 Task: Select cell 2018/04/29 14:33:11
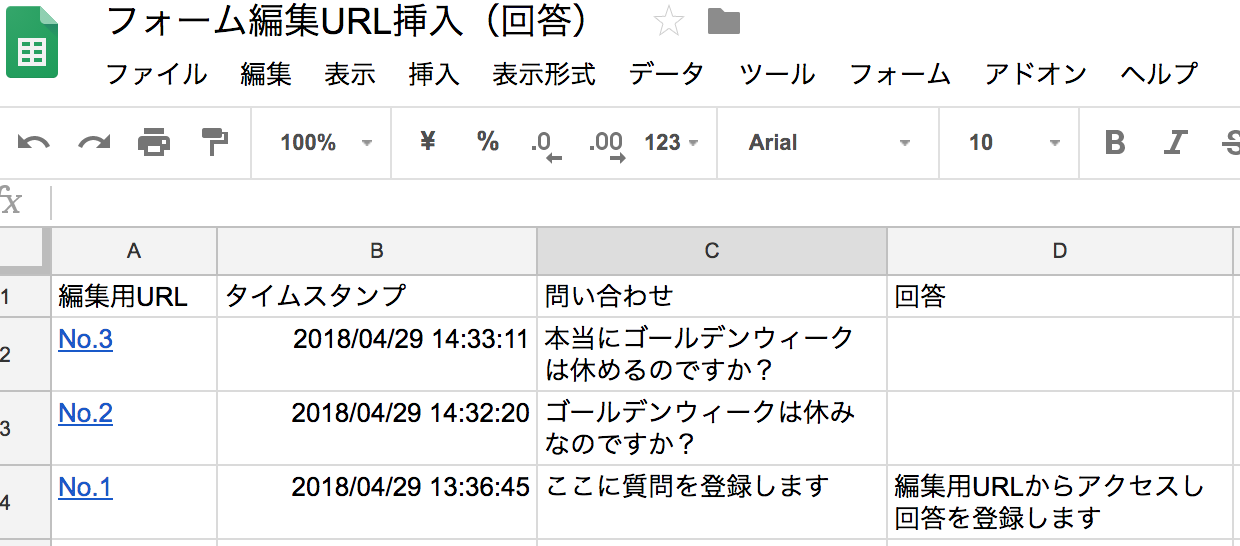pyautogui.click(x=377, y=354)
